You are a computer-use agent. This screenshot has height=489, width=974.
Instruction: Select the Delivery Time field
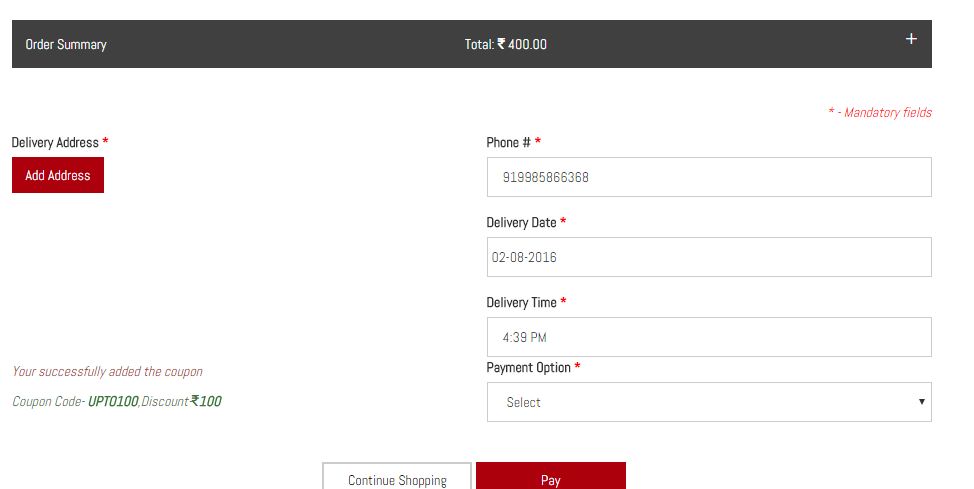point(708,337)
